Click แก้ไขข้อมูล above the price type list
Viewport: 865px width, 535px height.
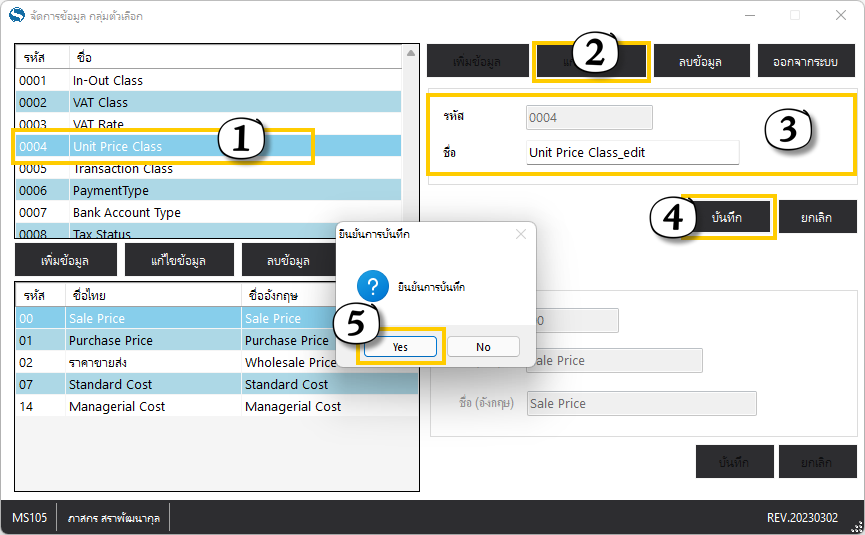179,260
